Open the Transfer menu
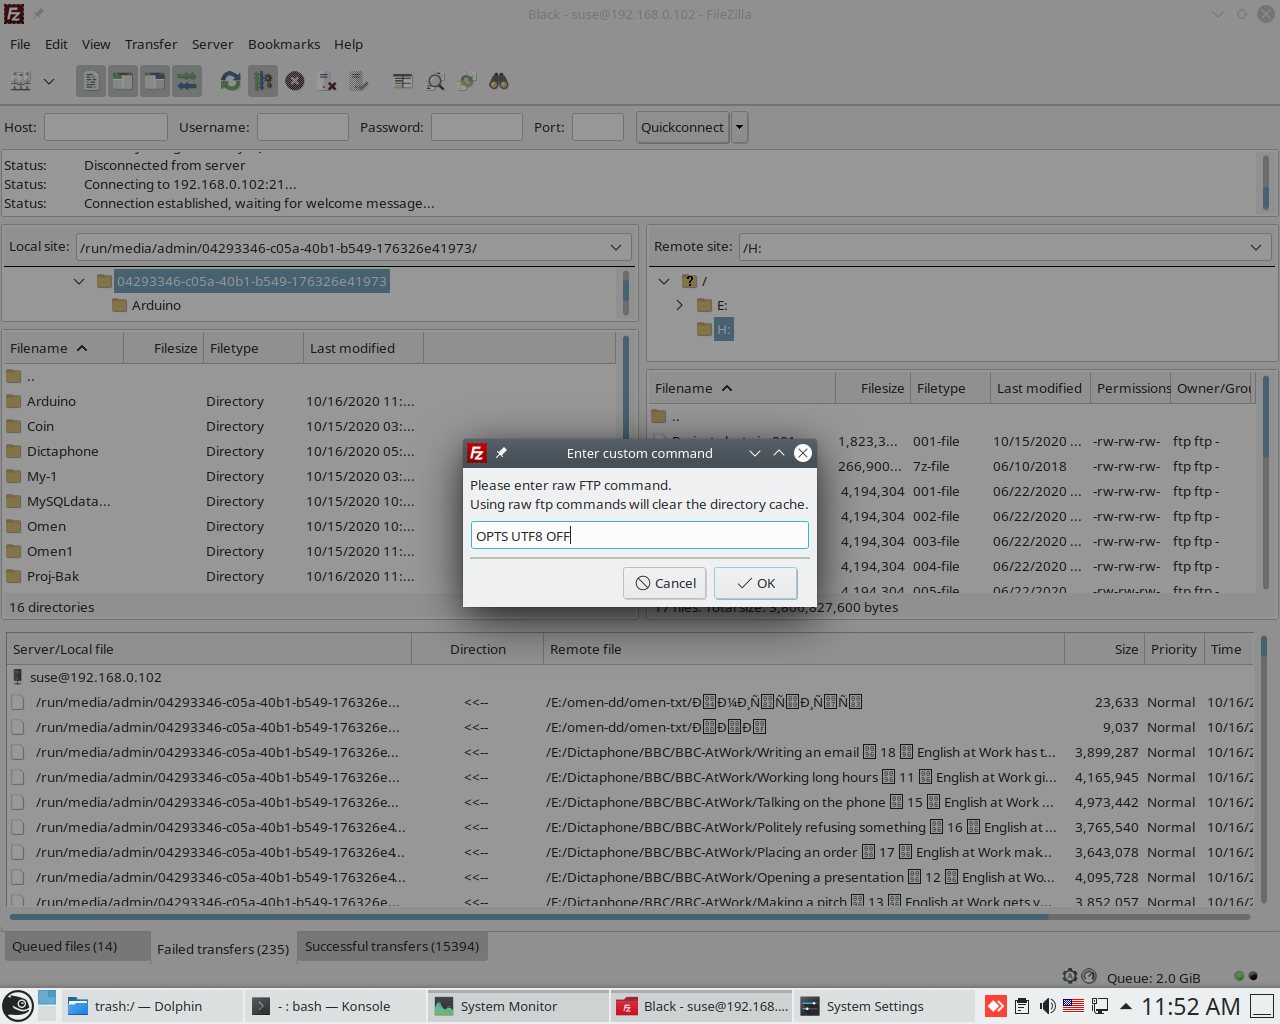The height and width of the screenshot is (1024, 1280). [x=151, y=44]
